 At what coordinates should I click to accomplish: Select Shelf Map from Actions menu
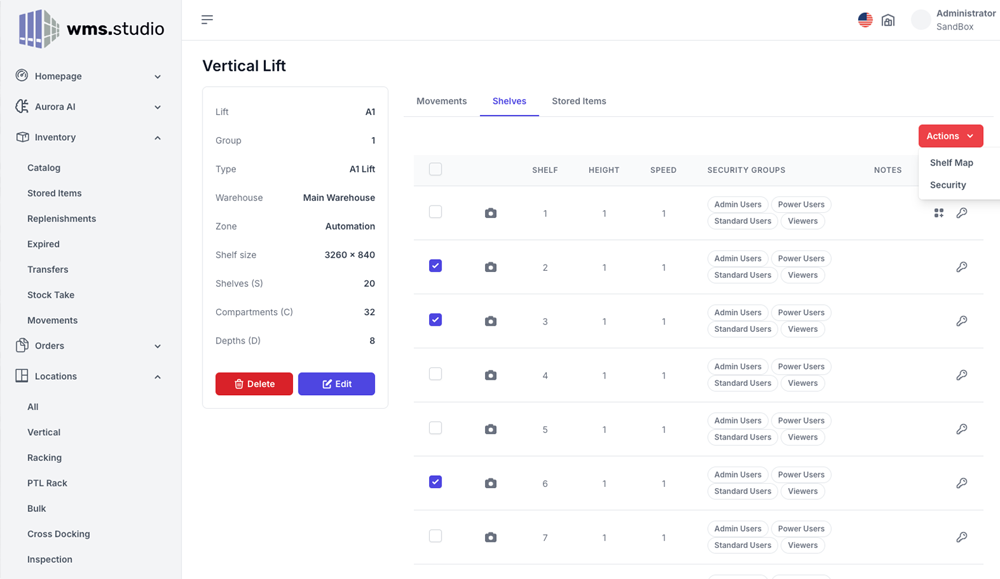pos(951,163)
